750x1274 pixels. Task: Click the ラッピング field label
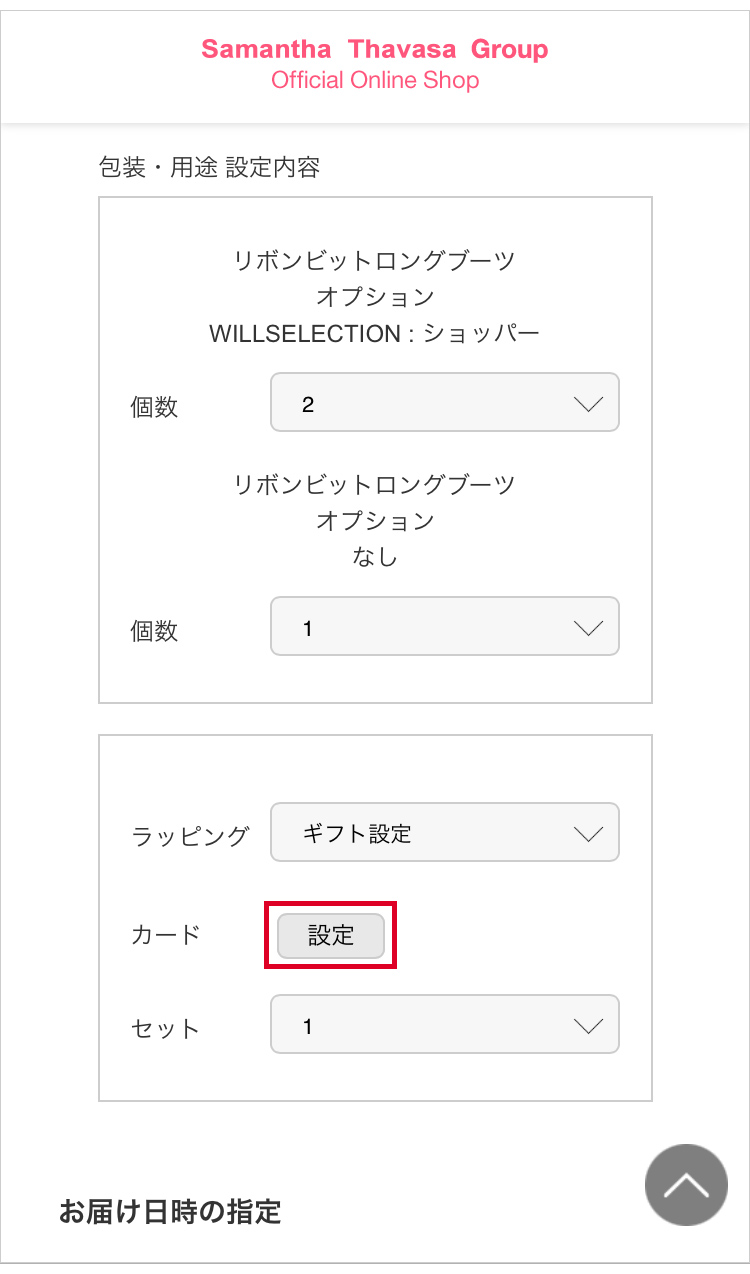coord(190,836)
